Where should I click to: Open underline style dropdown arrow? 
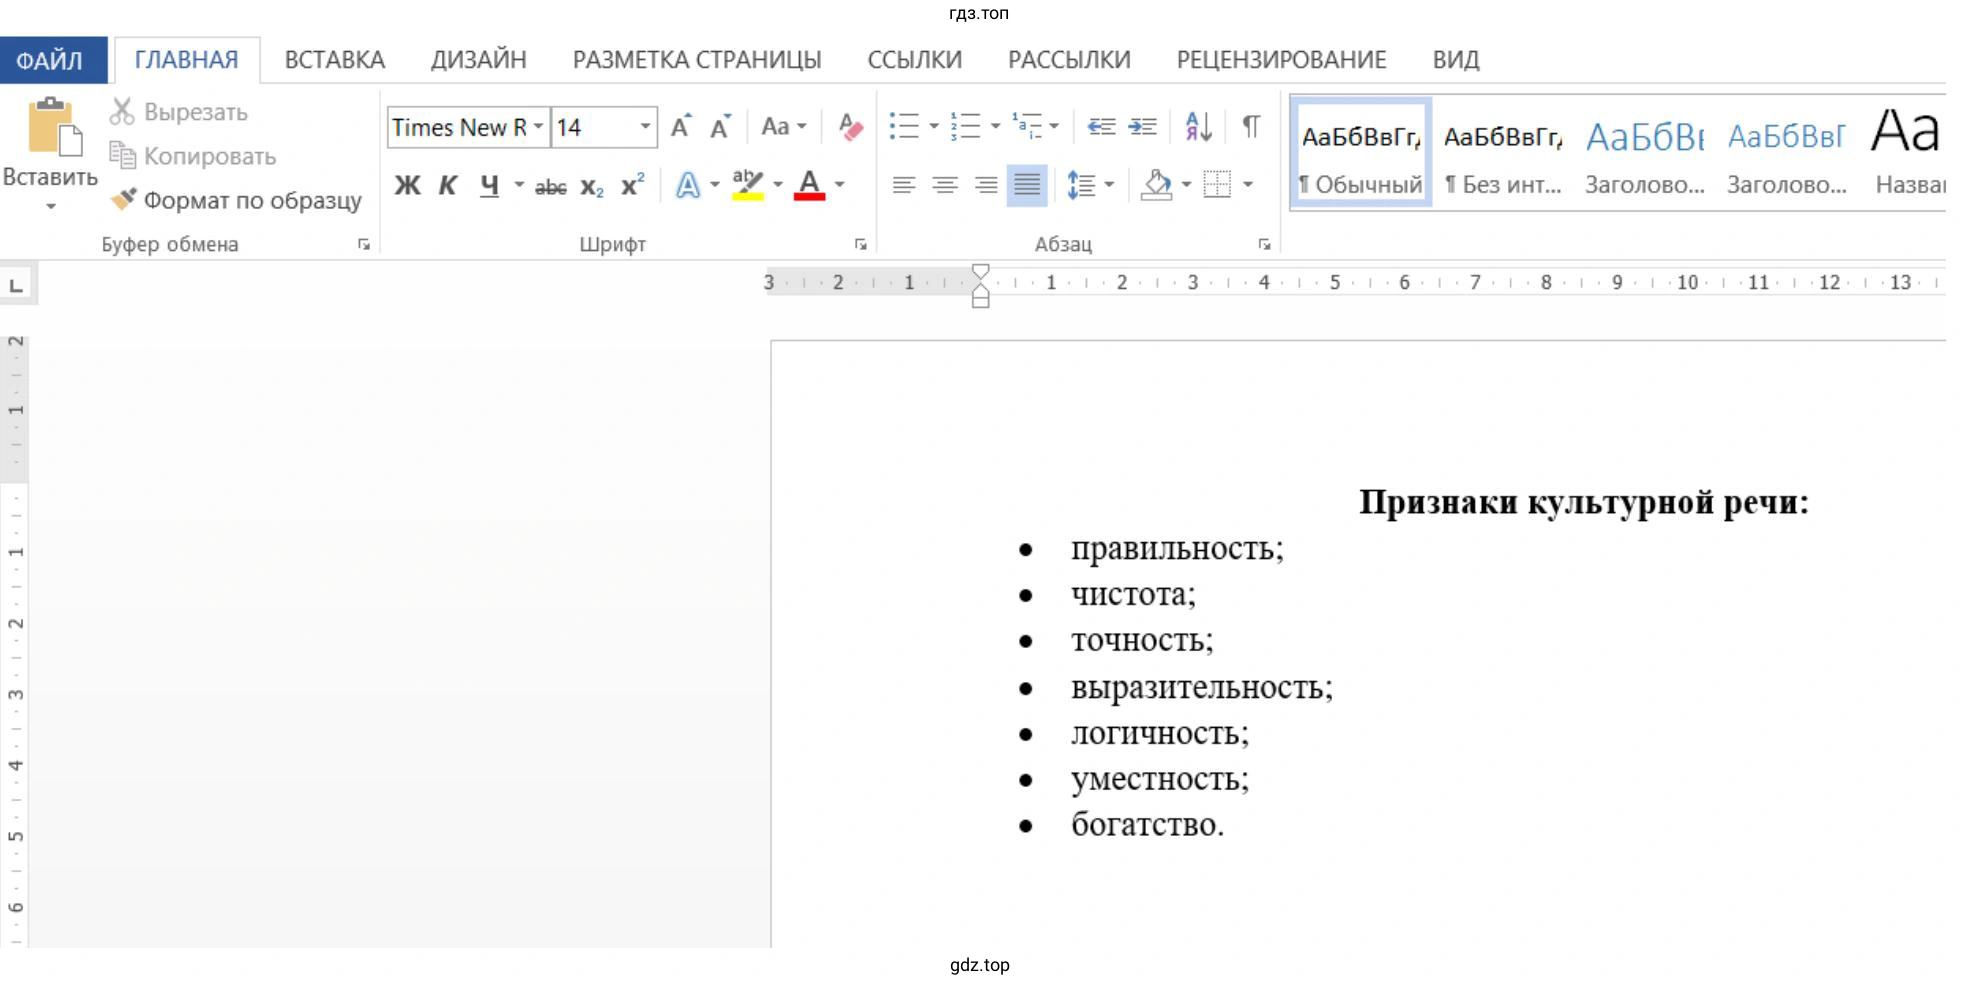tap(519, 185)
